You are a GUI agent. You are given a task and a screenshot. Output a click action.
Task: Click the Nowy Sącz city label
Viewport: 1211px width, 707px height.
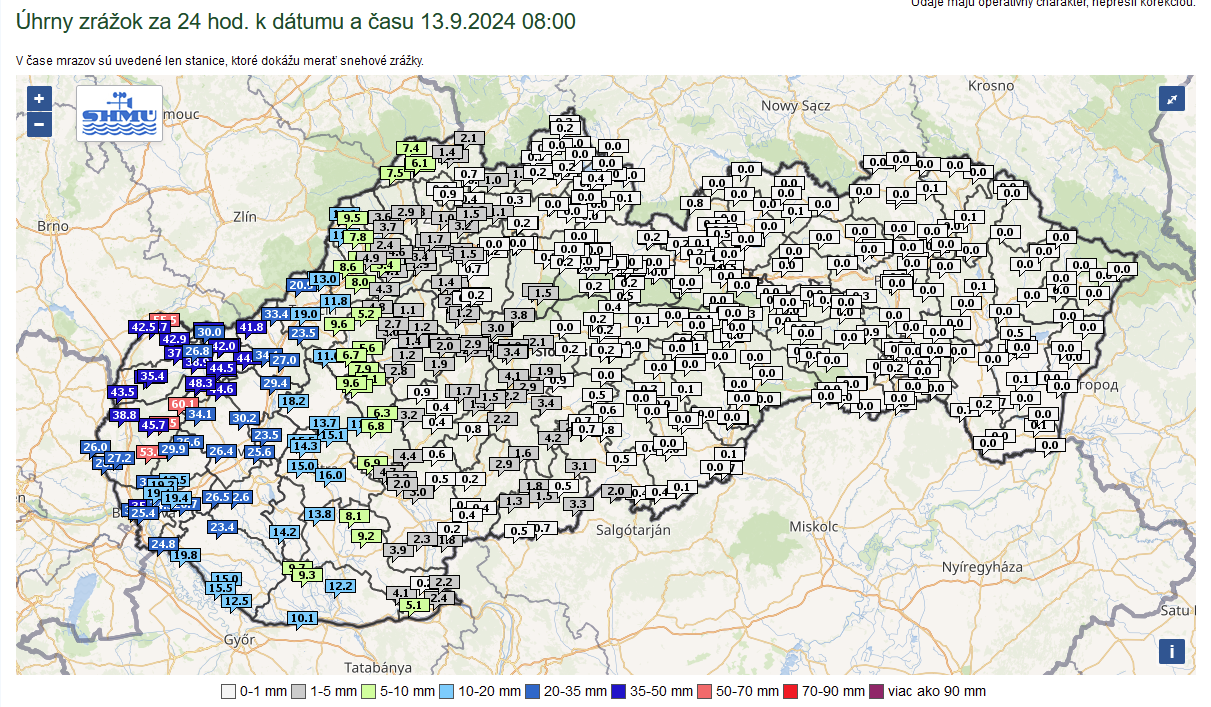pyautogui.click(x=795, y=105)
